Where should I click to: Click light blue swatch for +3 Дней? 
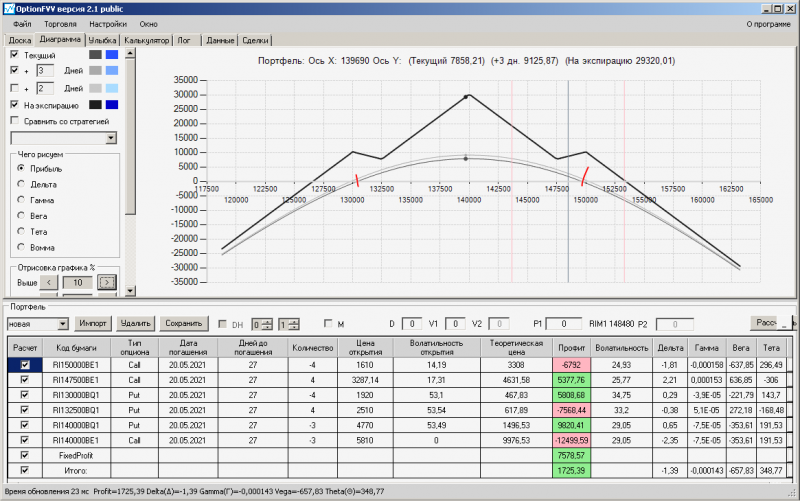[x=112, y=70]
